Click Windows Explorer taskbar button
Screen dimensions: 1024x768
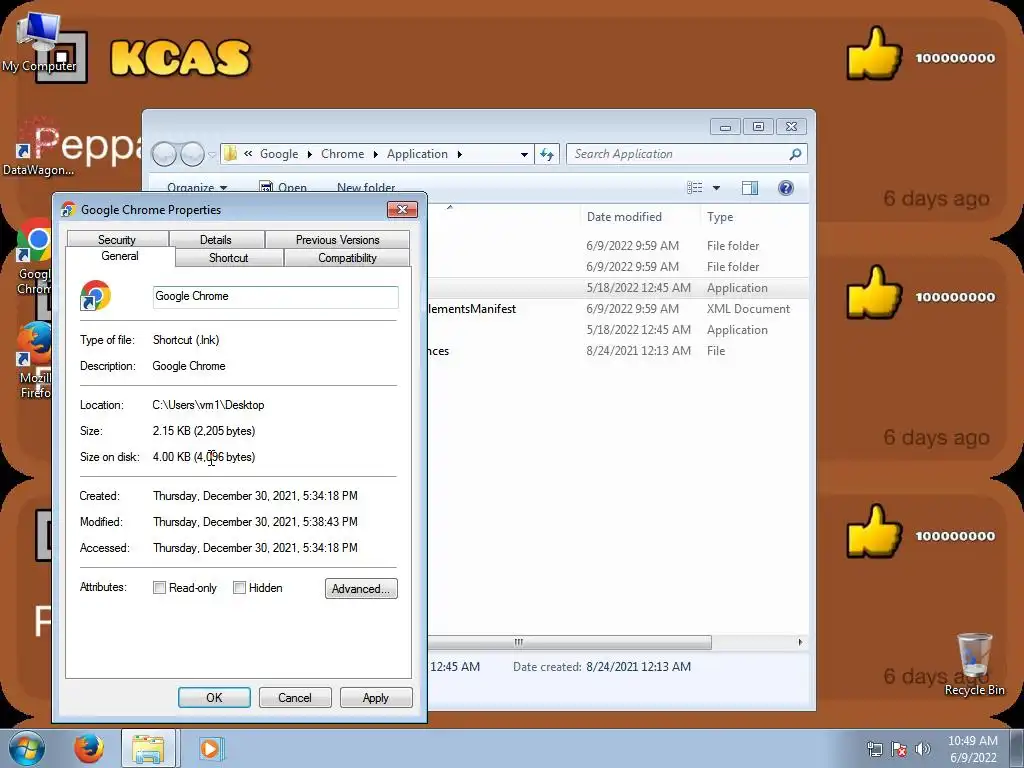(148, 748)
